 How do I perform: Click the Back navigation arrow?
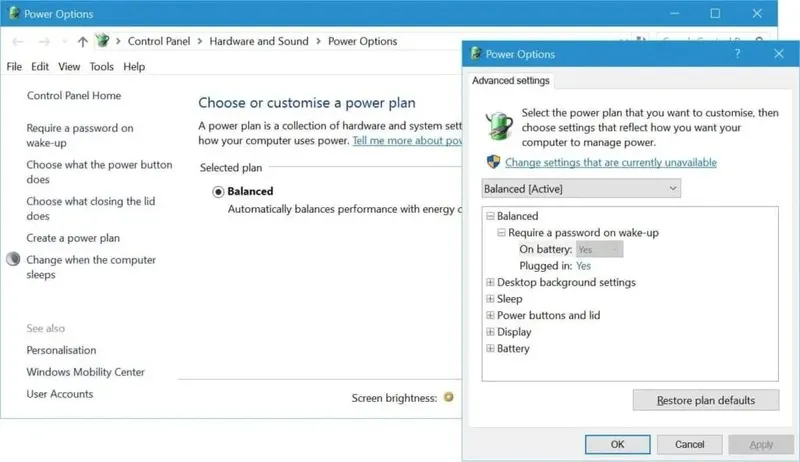coord(17,41)
